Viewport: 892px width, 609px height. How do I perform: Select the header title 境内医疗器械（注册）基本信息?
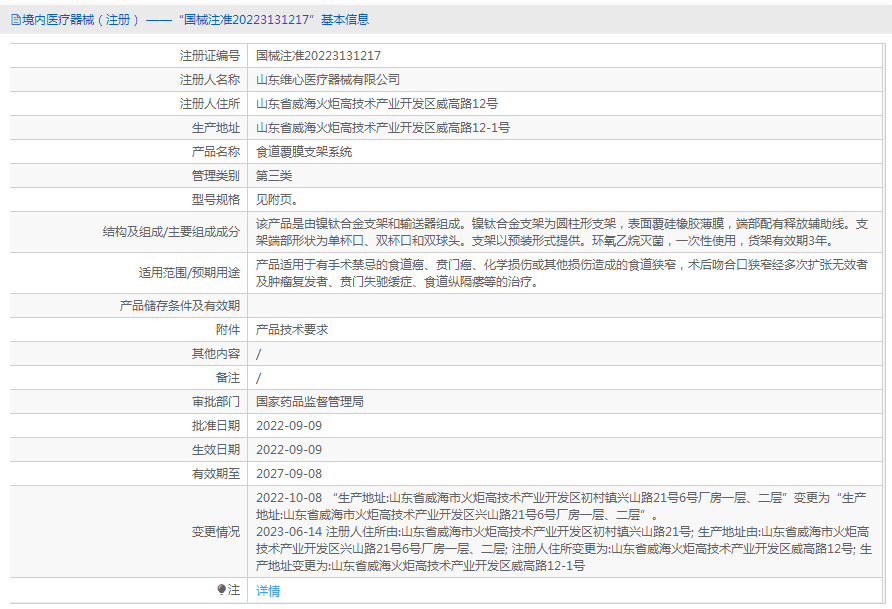[x=195, y=20]
